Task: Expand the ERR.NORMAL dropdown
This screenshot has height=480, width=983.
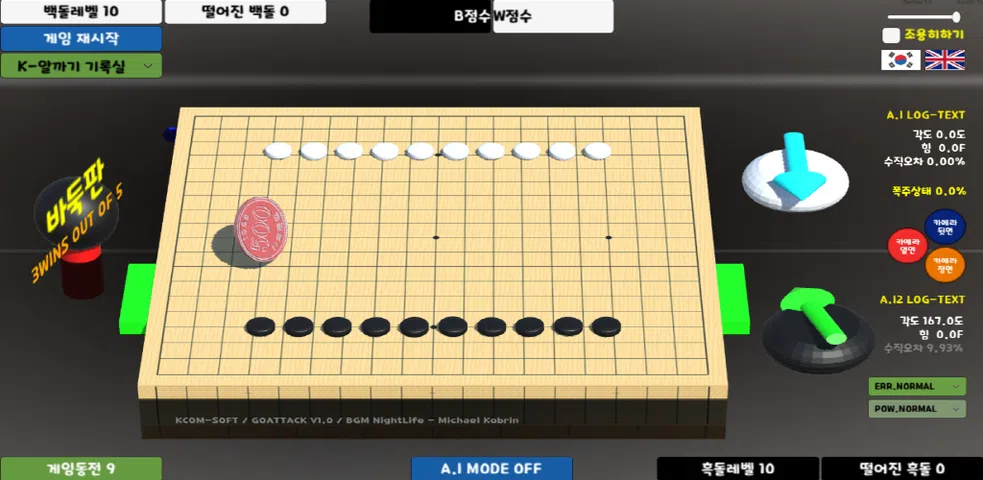Action: point(917,386)
